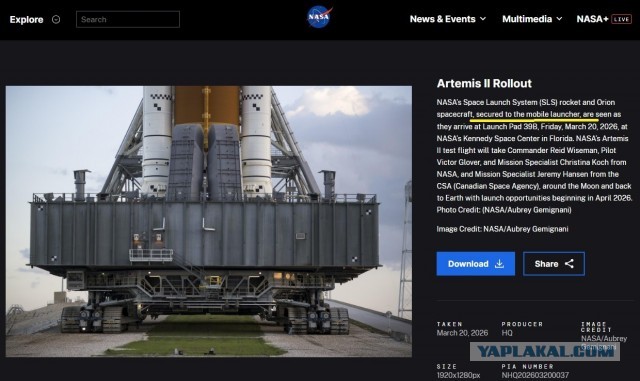Click the Download button
The width and height of the screenshot is (640, 381).
[x=476, y=264]
